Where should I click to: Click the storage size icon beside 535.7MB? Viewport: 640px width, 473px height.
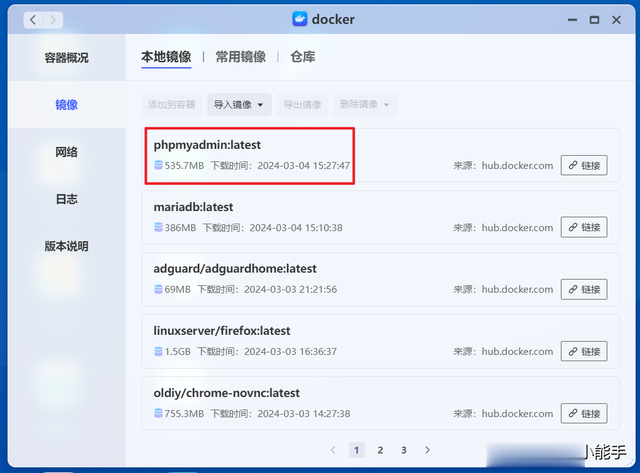click(x=158, y=165)
